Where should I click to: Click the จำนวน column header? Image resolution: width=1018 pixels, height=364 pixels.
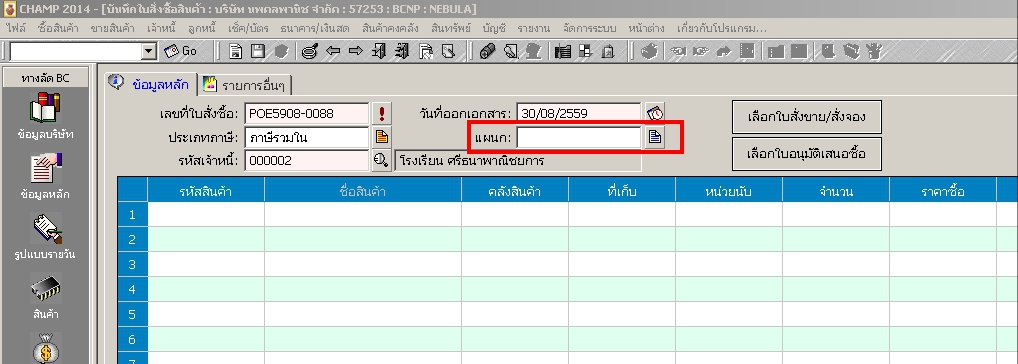836,191
